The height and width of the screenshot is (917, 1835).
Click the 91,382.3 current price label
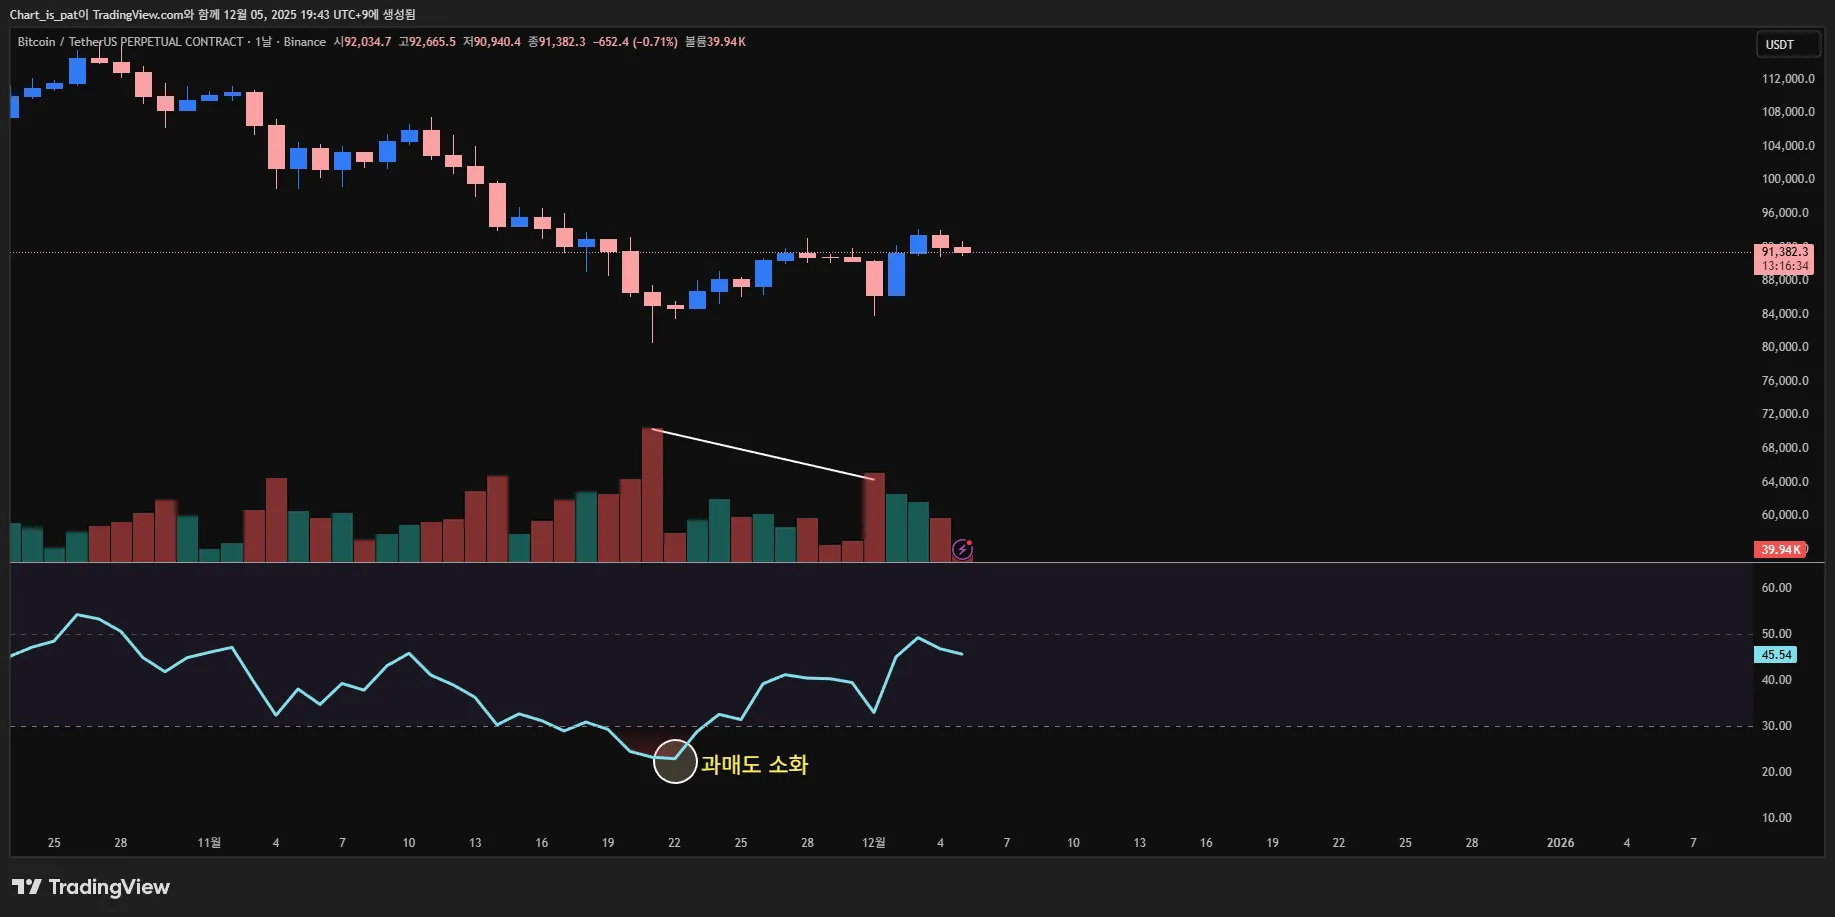(1784, 252)
